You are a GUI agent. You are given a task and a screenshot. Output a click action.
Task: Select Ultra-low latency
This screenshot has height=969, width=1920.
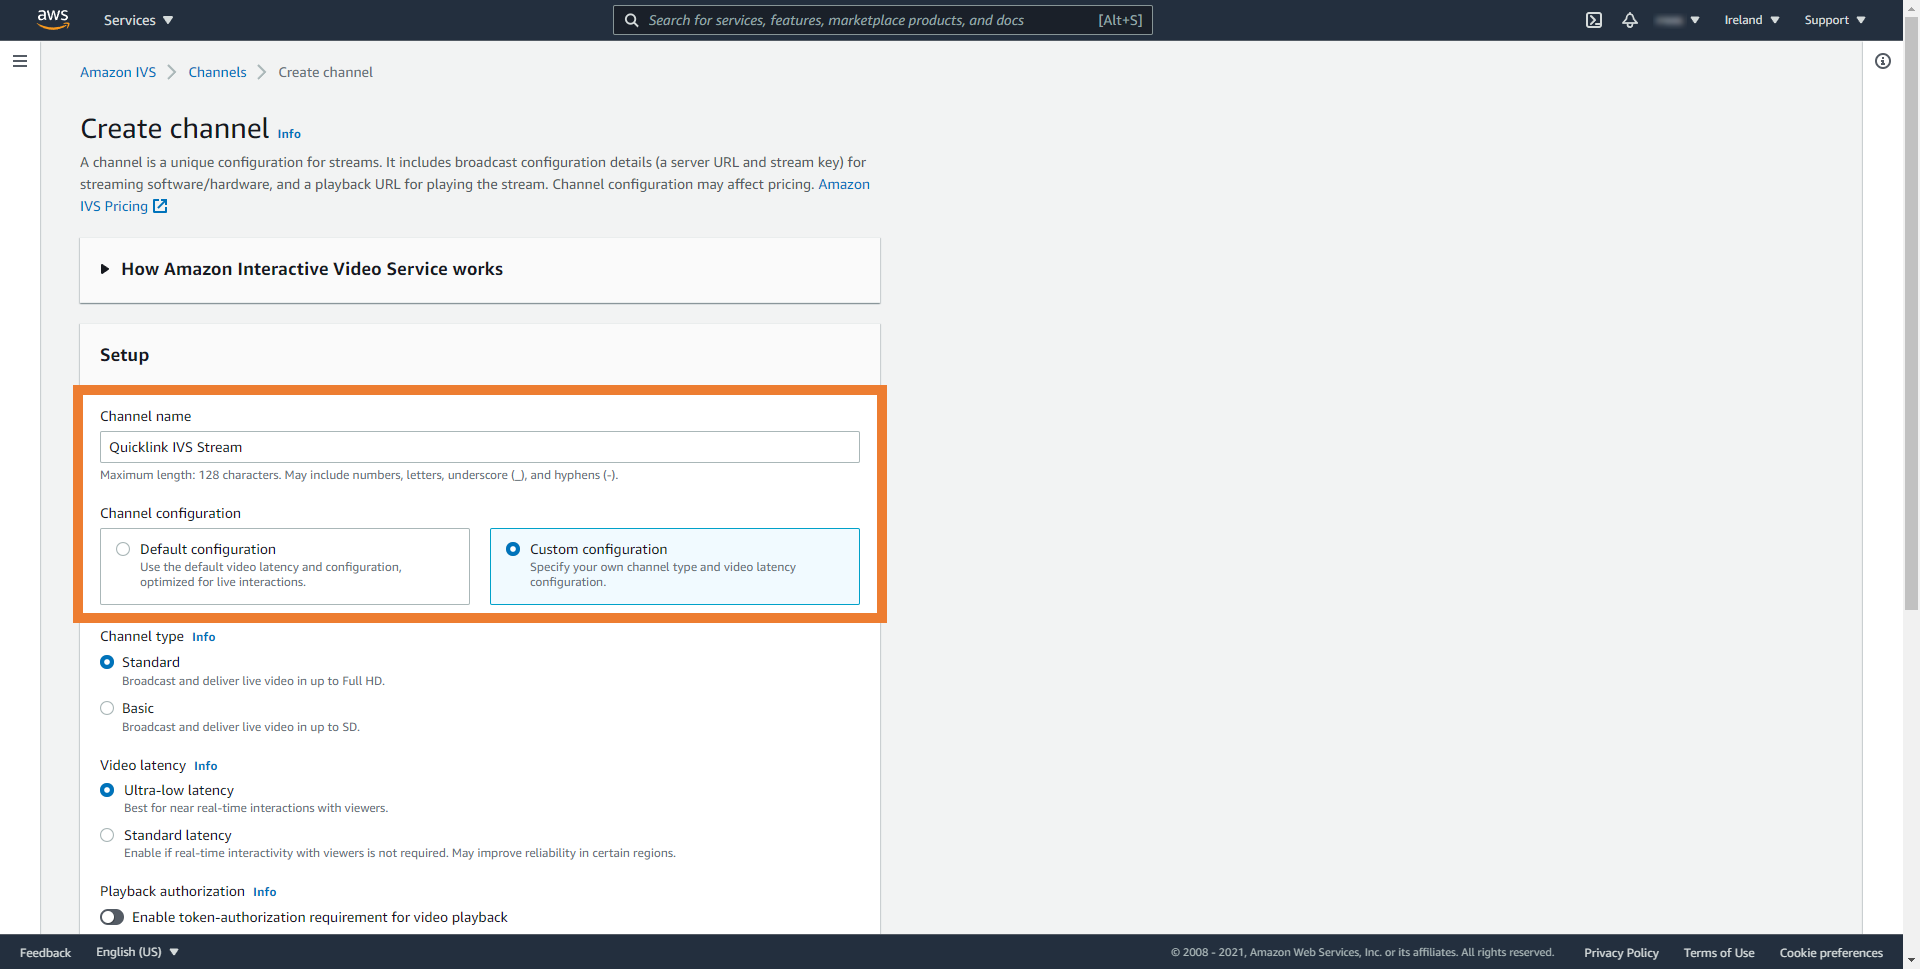click(x=107, y=790)
